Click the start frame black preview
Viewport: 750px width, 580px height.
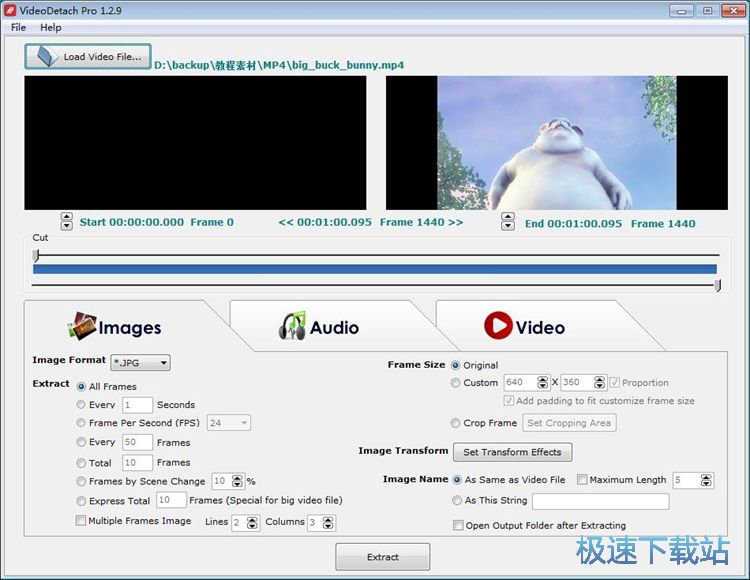tap(195, 142)
